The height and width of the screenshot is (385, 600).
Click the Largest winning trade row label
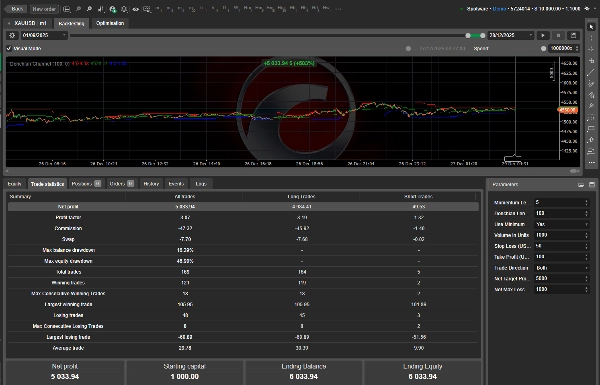[68, 305]
